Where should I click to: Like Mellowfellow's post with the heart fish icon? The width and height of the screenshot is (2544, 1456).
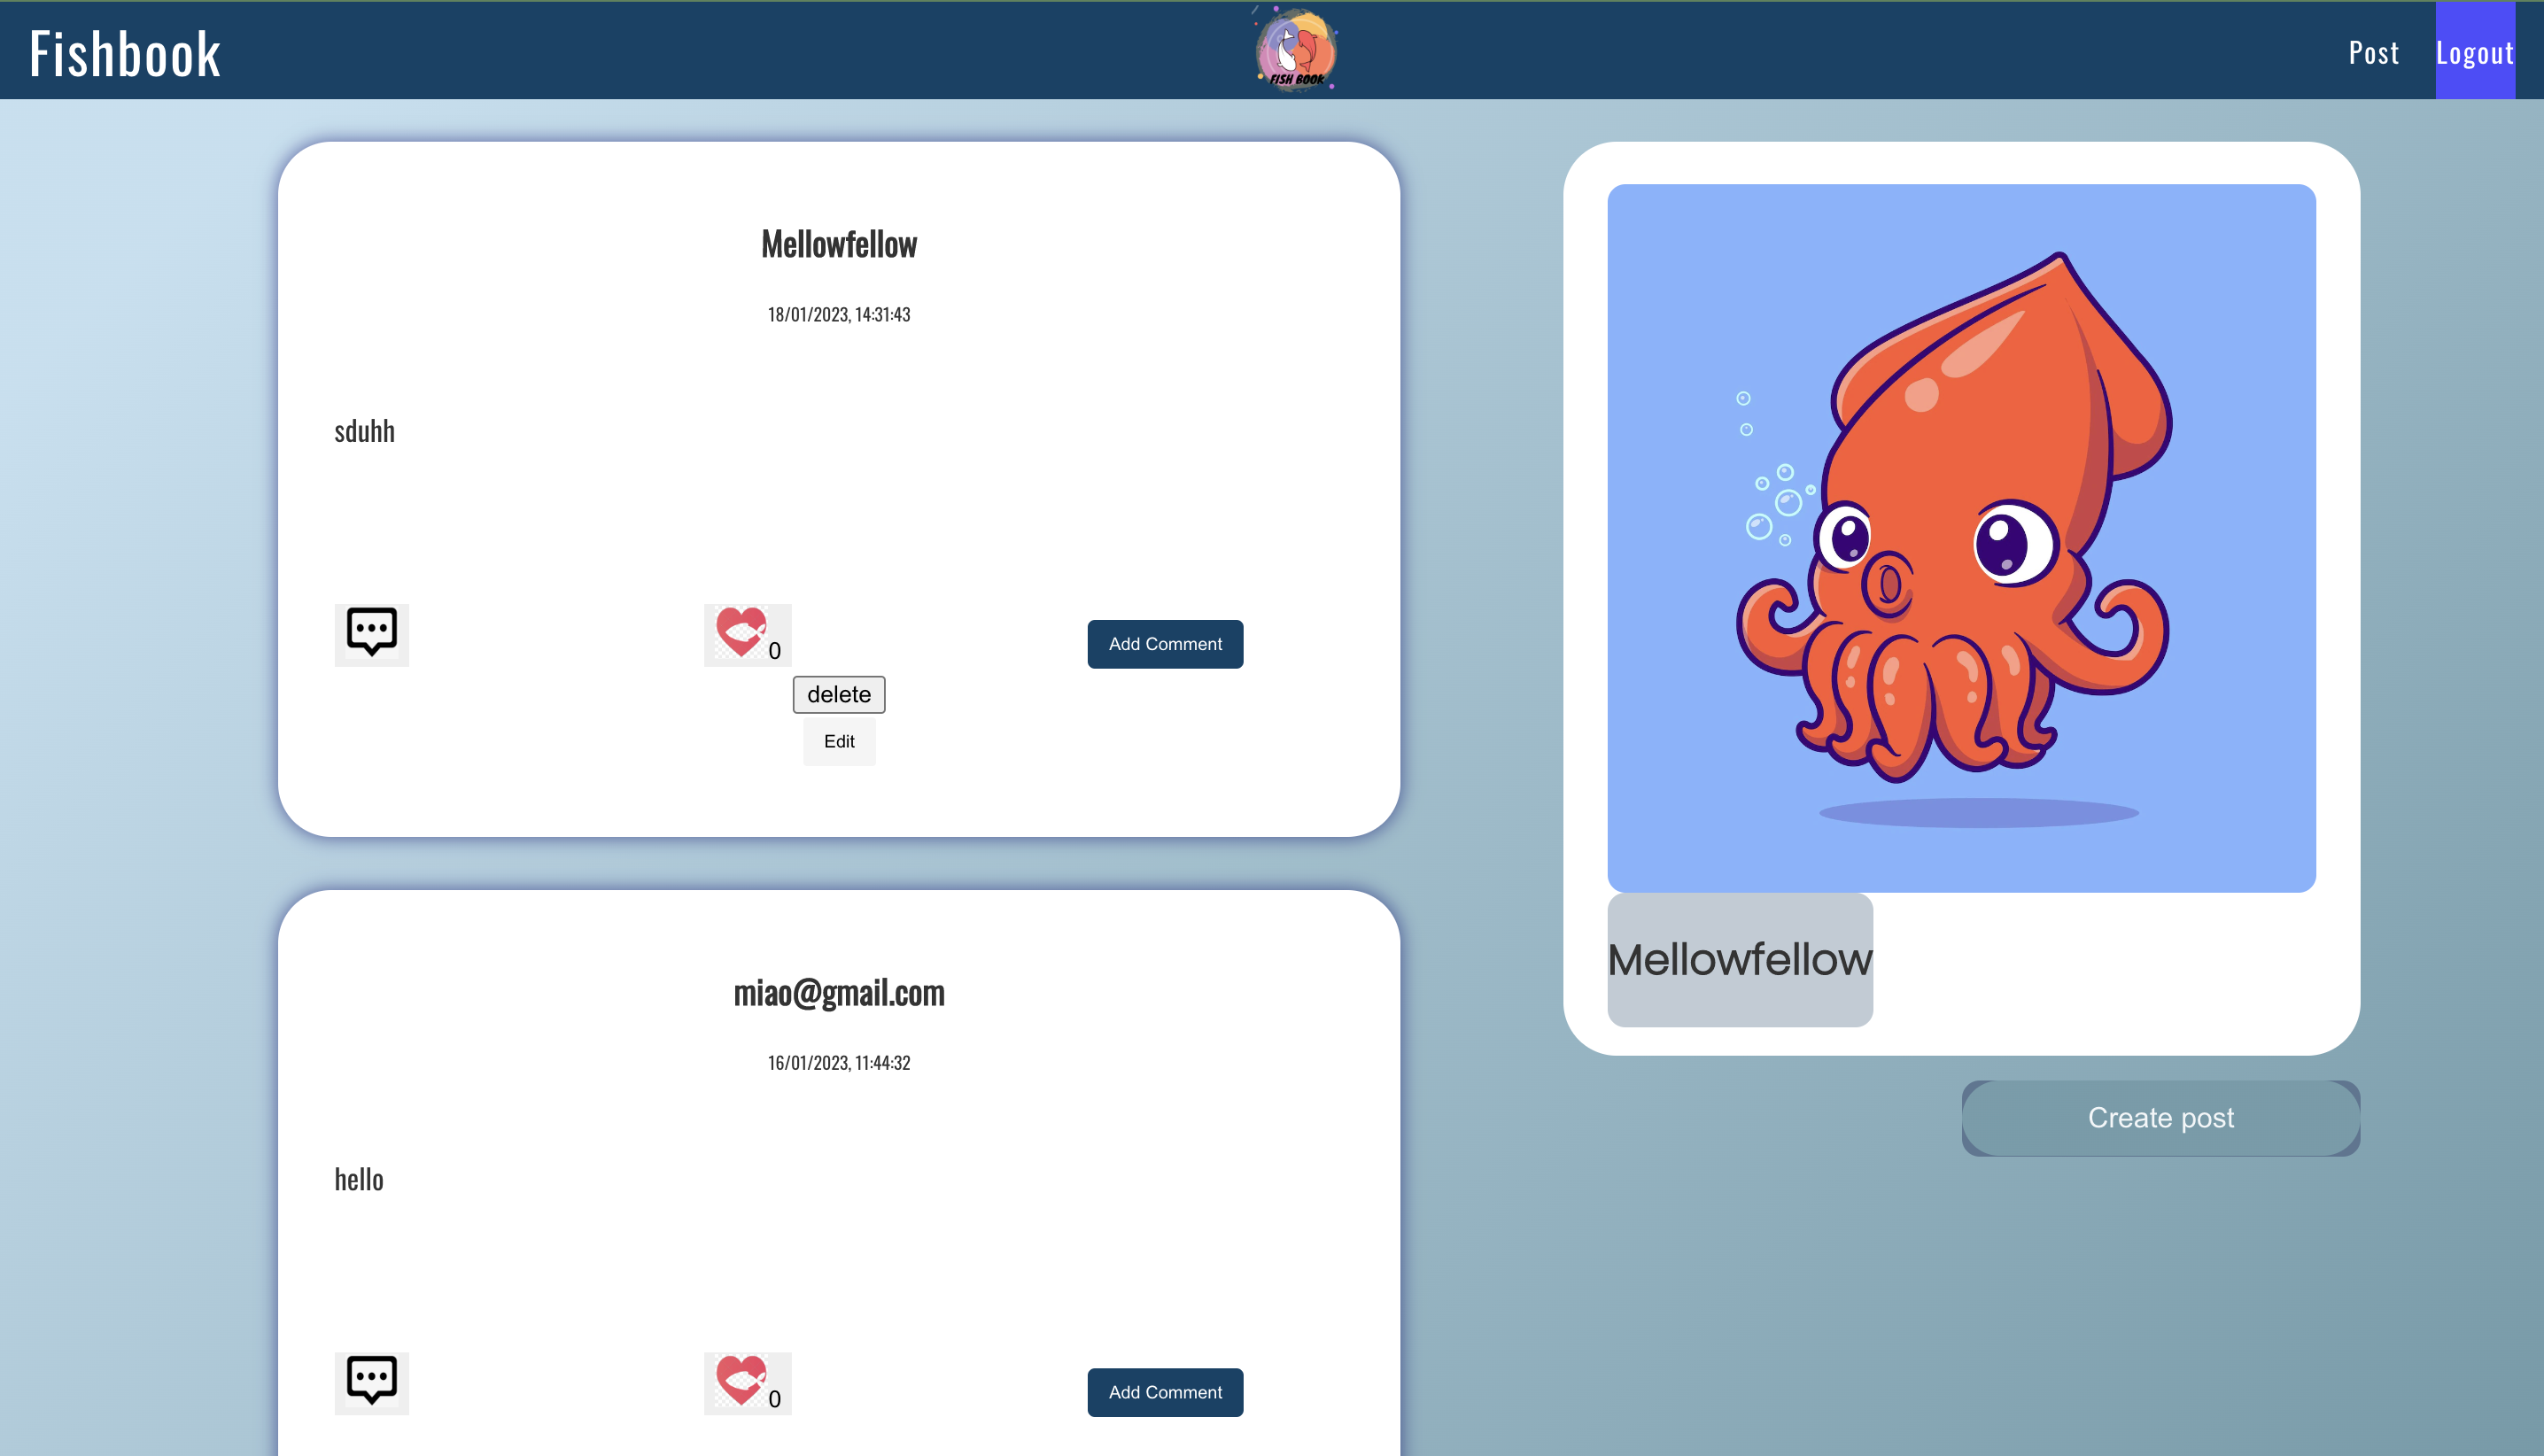(x=741, y=633)
